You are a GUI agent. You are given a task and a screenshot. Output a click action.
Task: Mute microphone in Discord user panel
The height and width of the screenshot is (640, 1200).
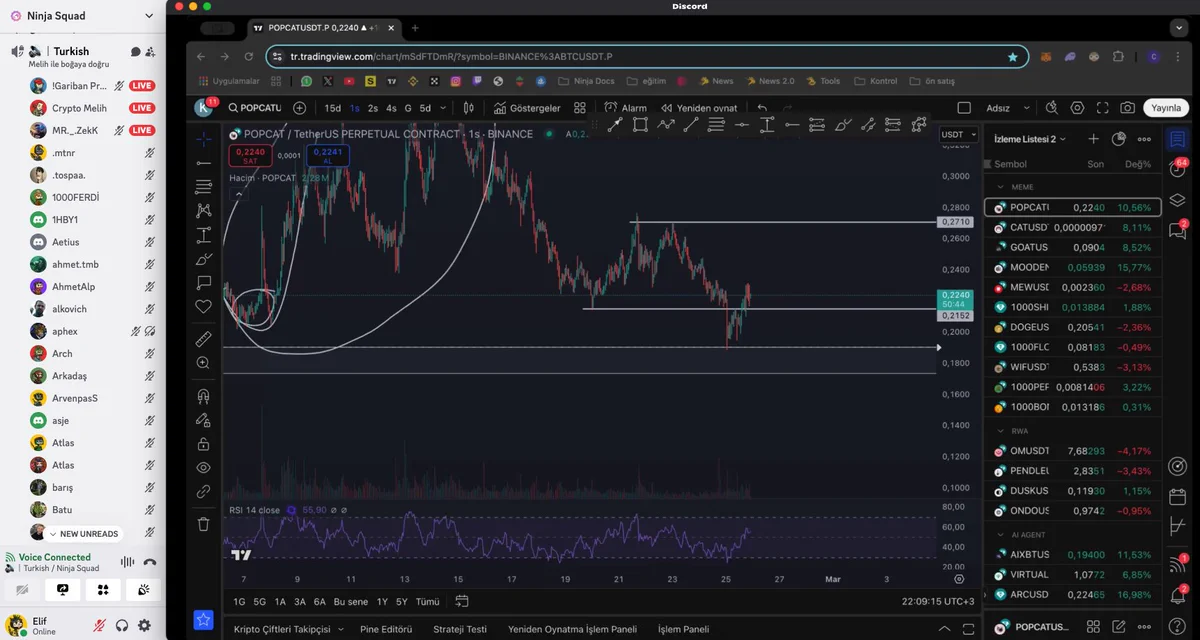tap(100, 625)
